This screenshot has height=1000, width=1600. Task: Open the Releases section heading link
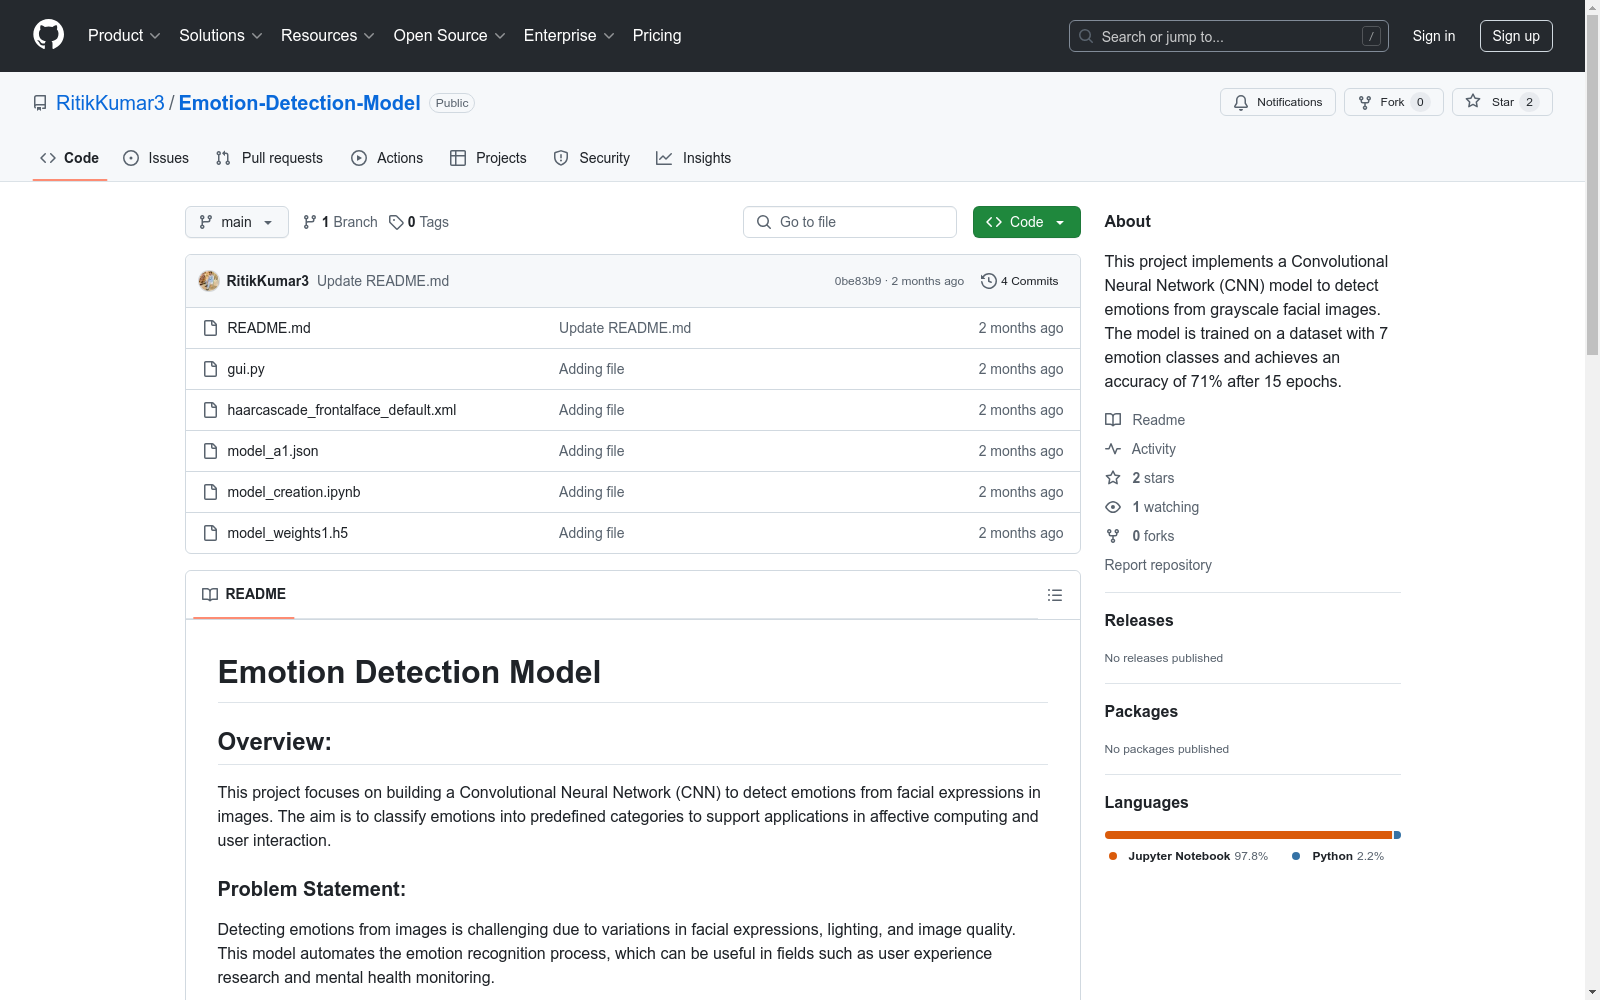(x=1139, y=620)
